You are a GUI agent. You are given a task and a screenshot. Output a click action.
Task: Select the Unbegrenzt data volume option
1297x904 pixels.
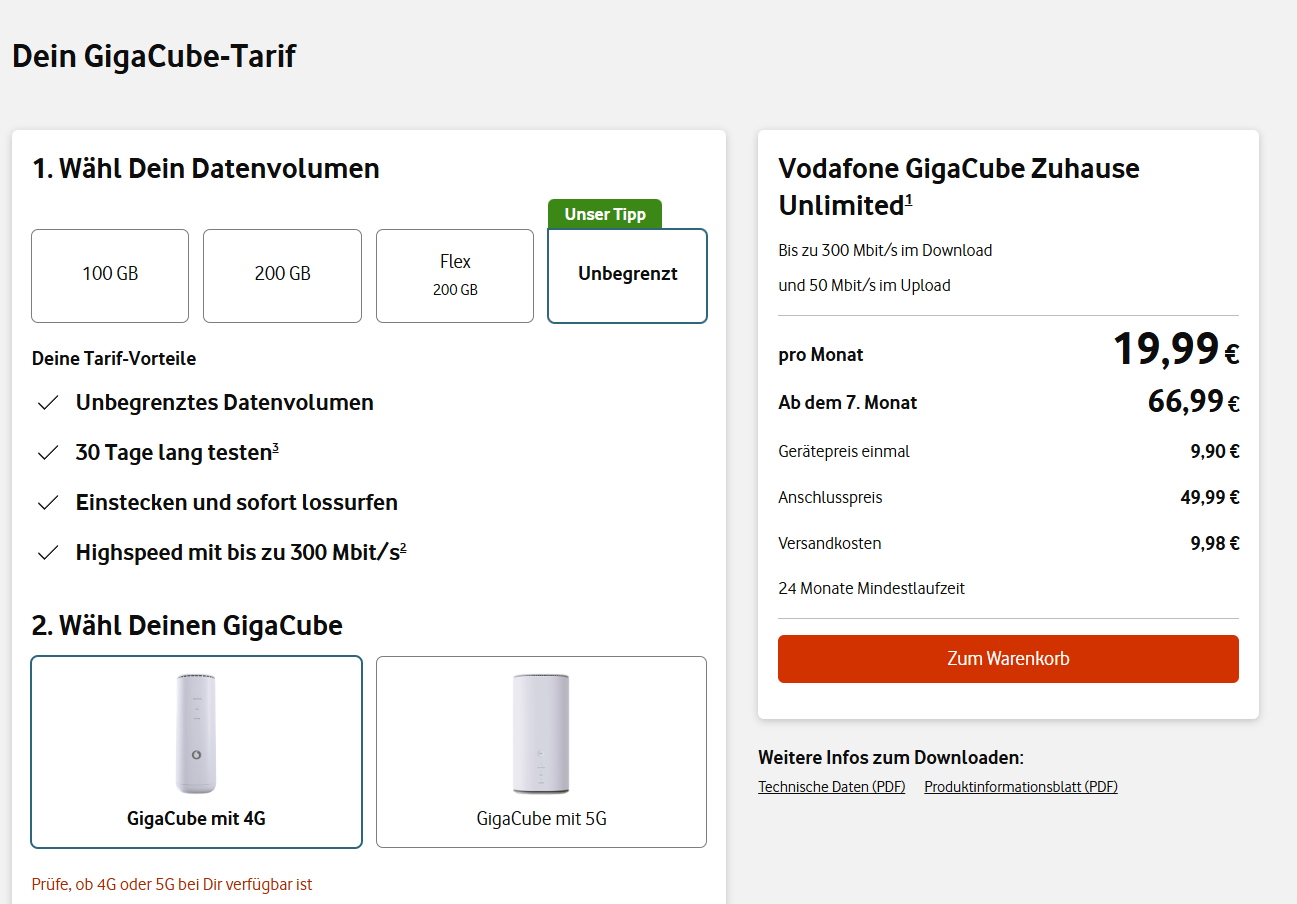pos(627,275)
